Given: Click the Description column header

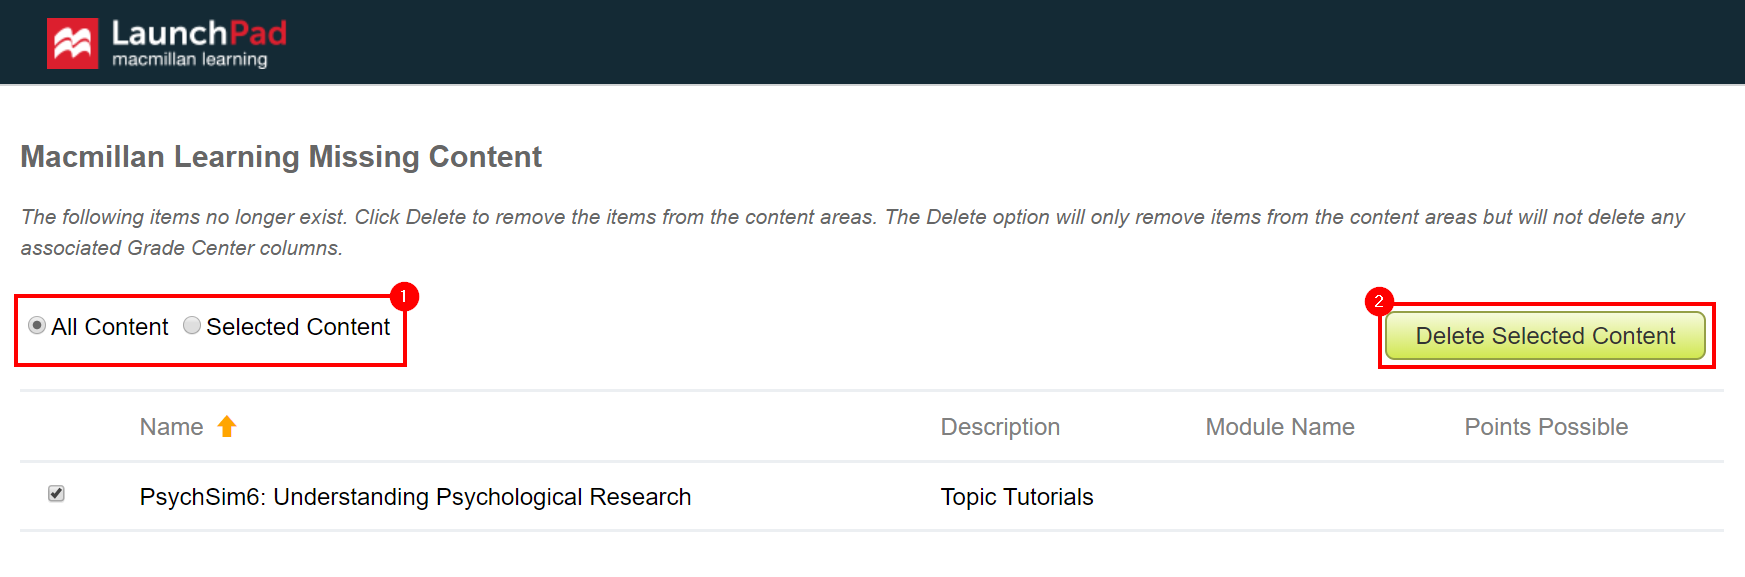Looking at the screenshot, I should [x=1000, y=427].
